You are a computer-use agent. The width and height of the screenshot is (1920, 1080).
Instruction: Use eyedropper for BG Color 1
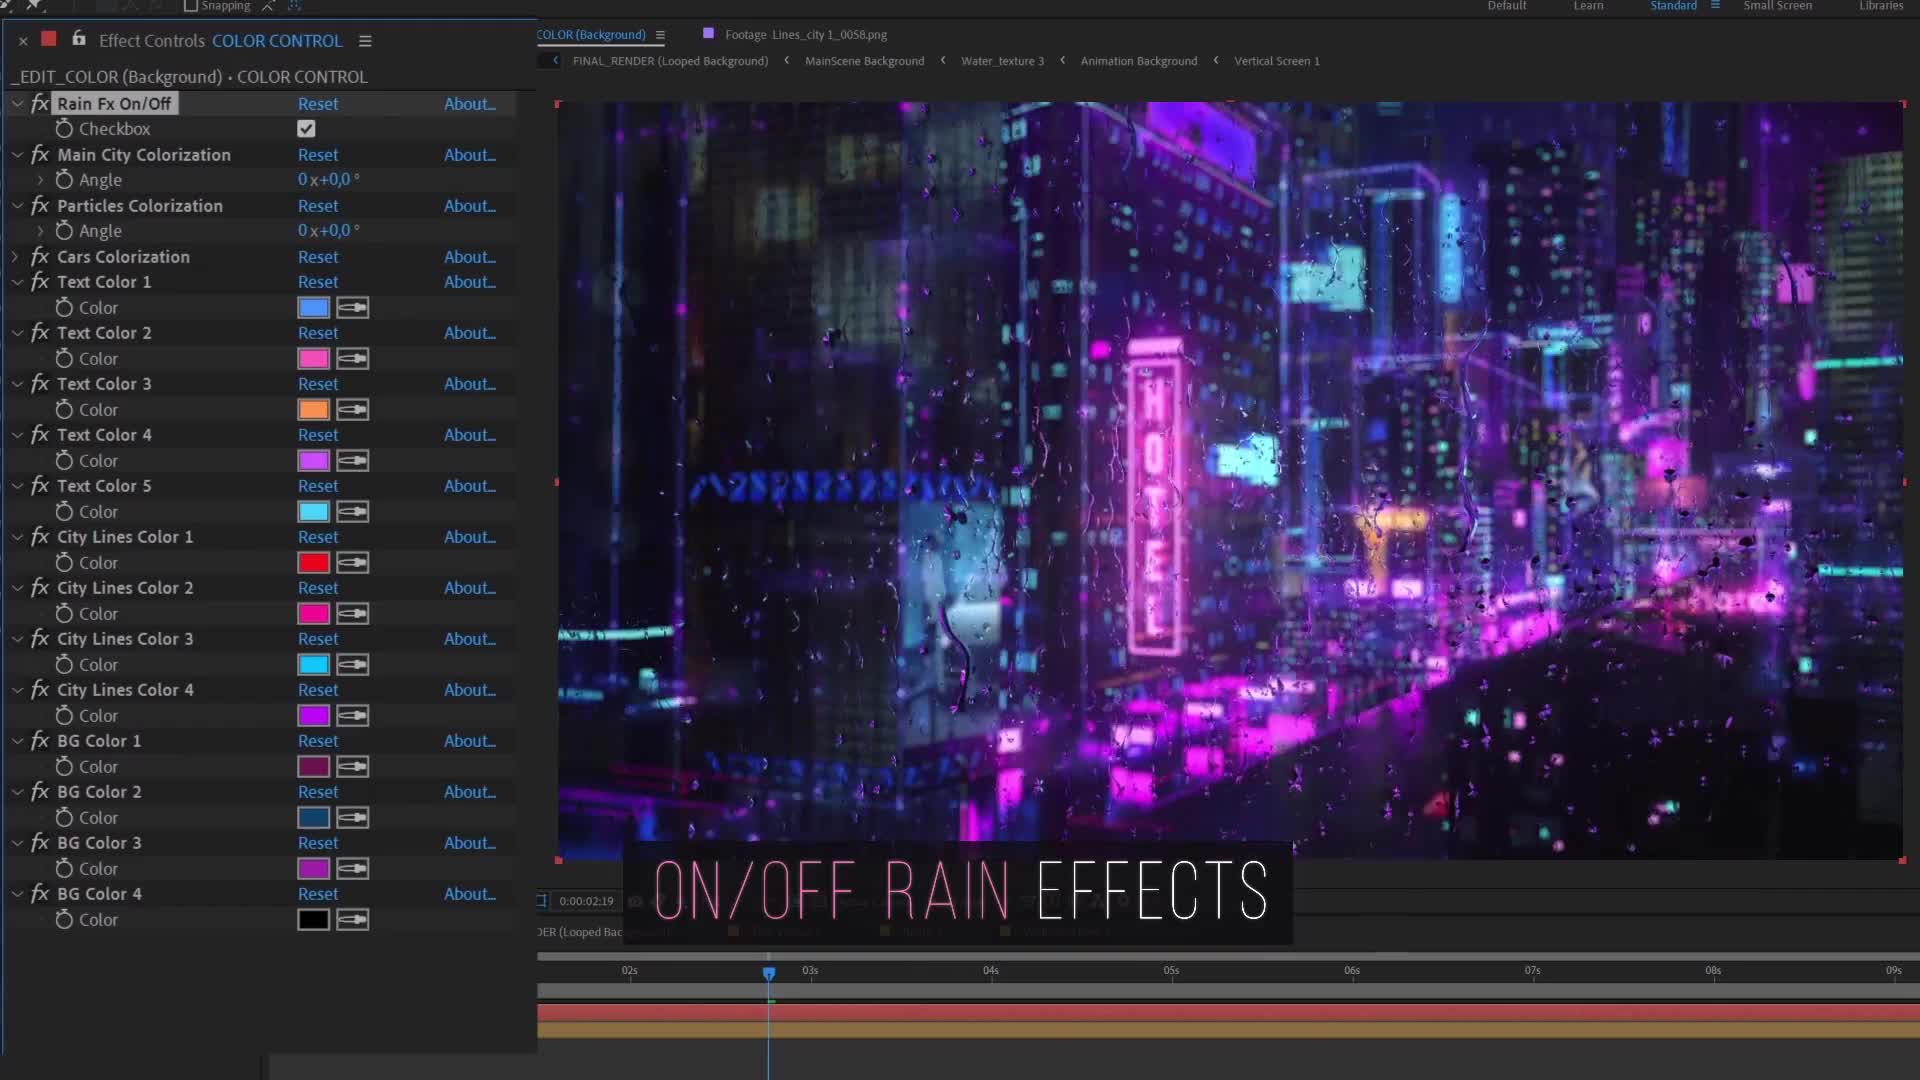pyautogui.click(x=352, y=767)
